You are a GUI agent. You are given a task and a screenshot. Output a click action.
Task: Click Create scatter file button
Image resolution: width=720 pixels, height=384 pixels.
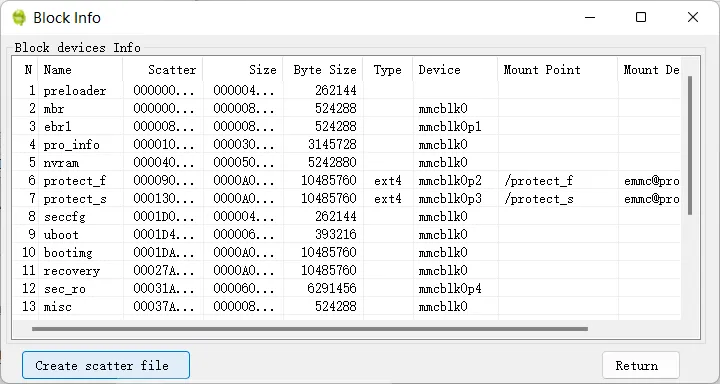point(106,365)
